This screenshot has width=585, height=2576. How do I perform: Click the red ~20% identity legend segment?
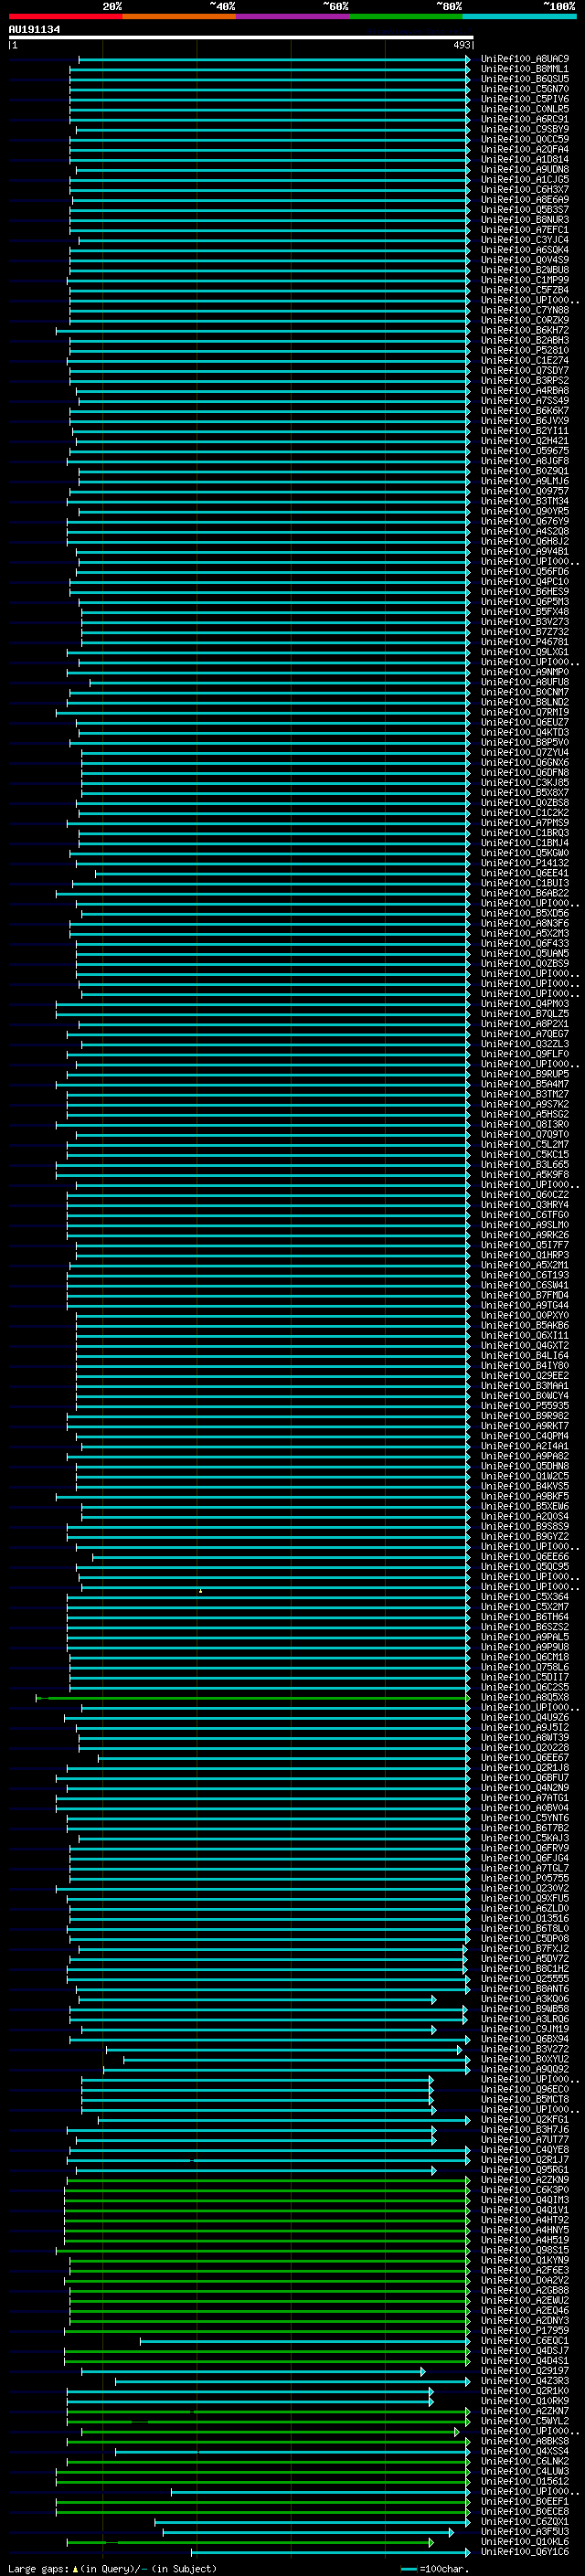65,17
